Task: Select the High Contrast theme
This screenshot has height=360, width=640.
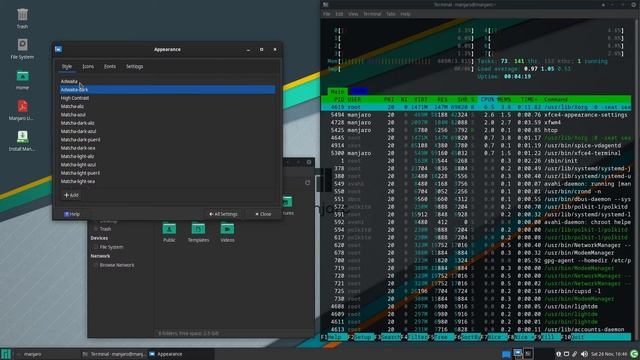Action: tap(168, 98)
